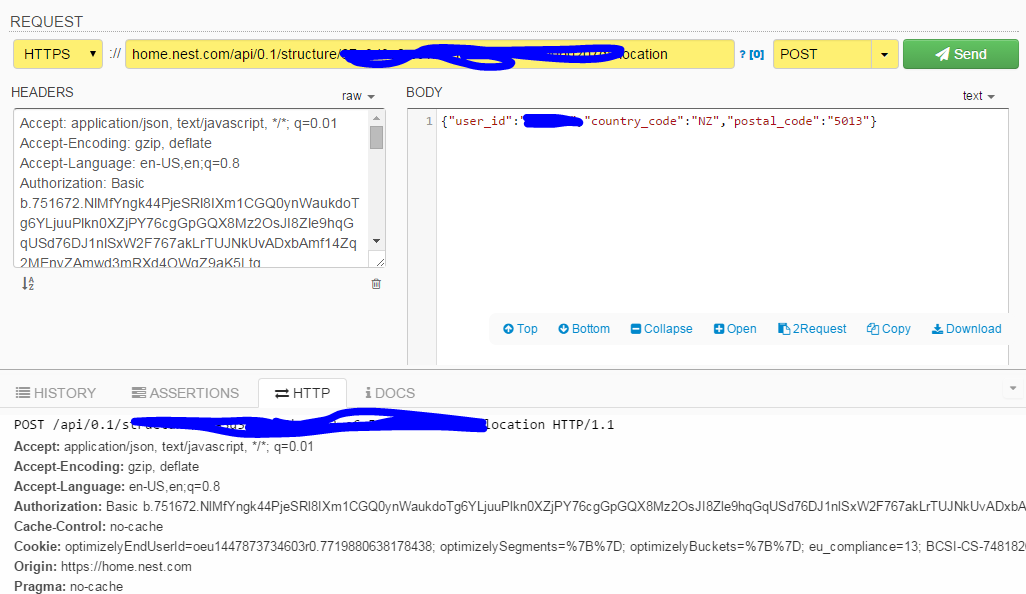Select the HTTP tab
This screenshot has height=594, width=1026.
pos(302,393)
